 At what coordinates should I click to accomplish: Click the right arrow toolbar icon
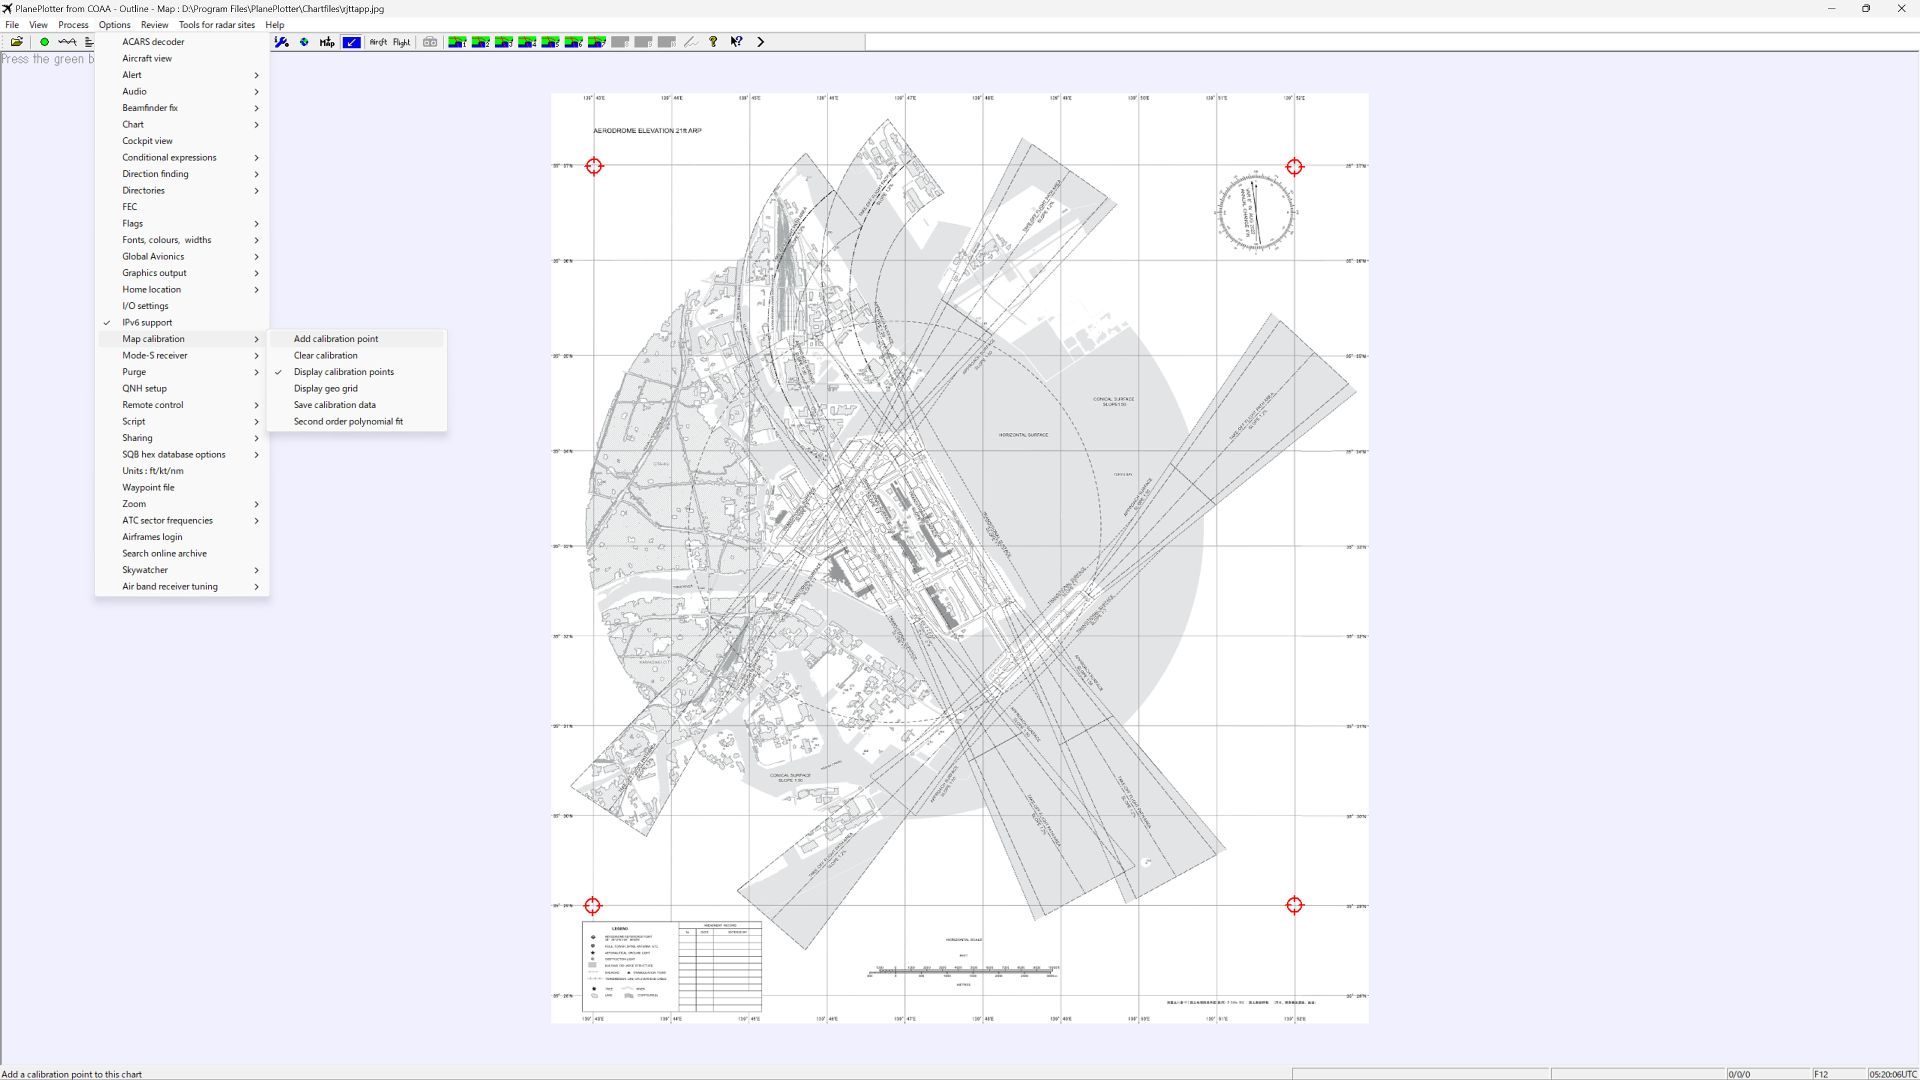[761, 42]
